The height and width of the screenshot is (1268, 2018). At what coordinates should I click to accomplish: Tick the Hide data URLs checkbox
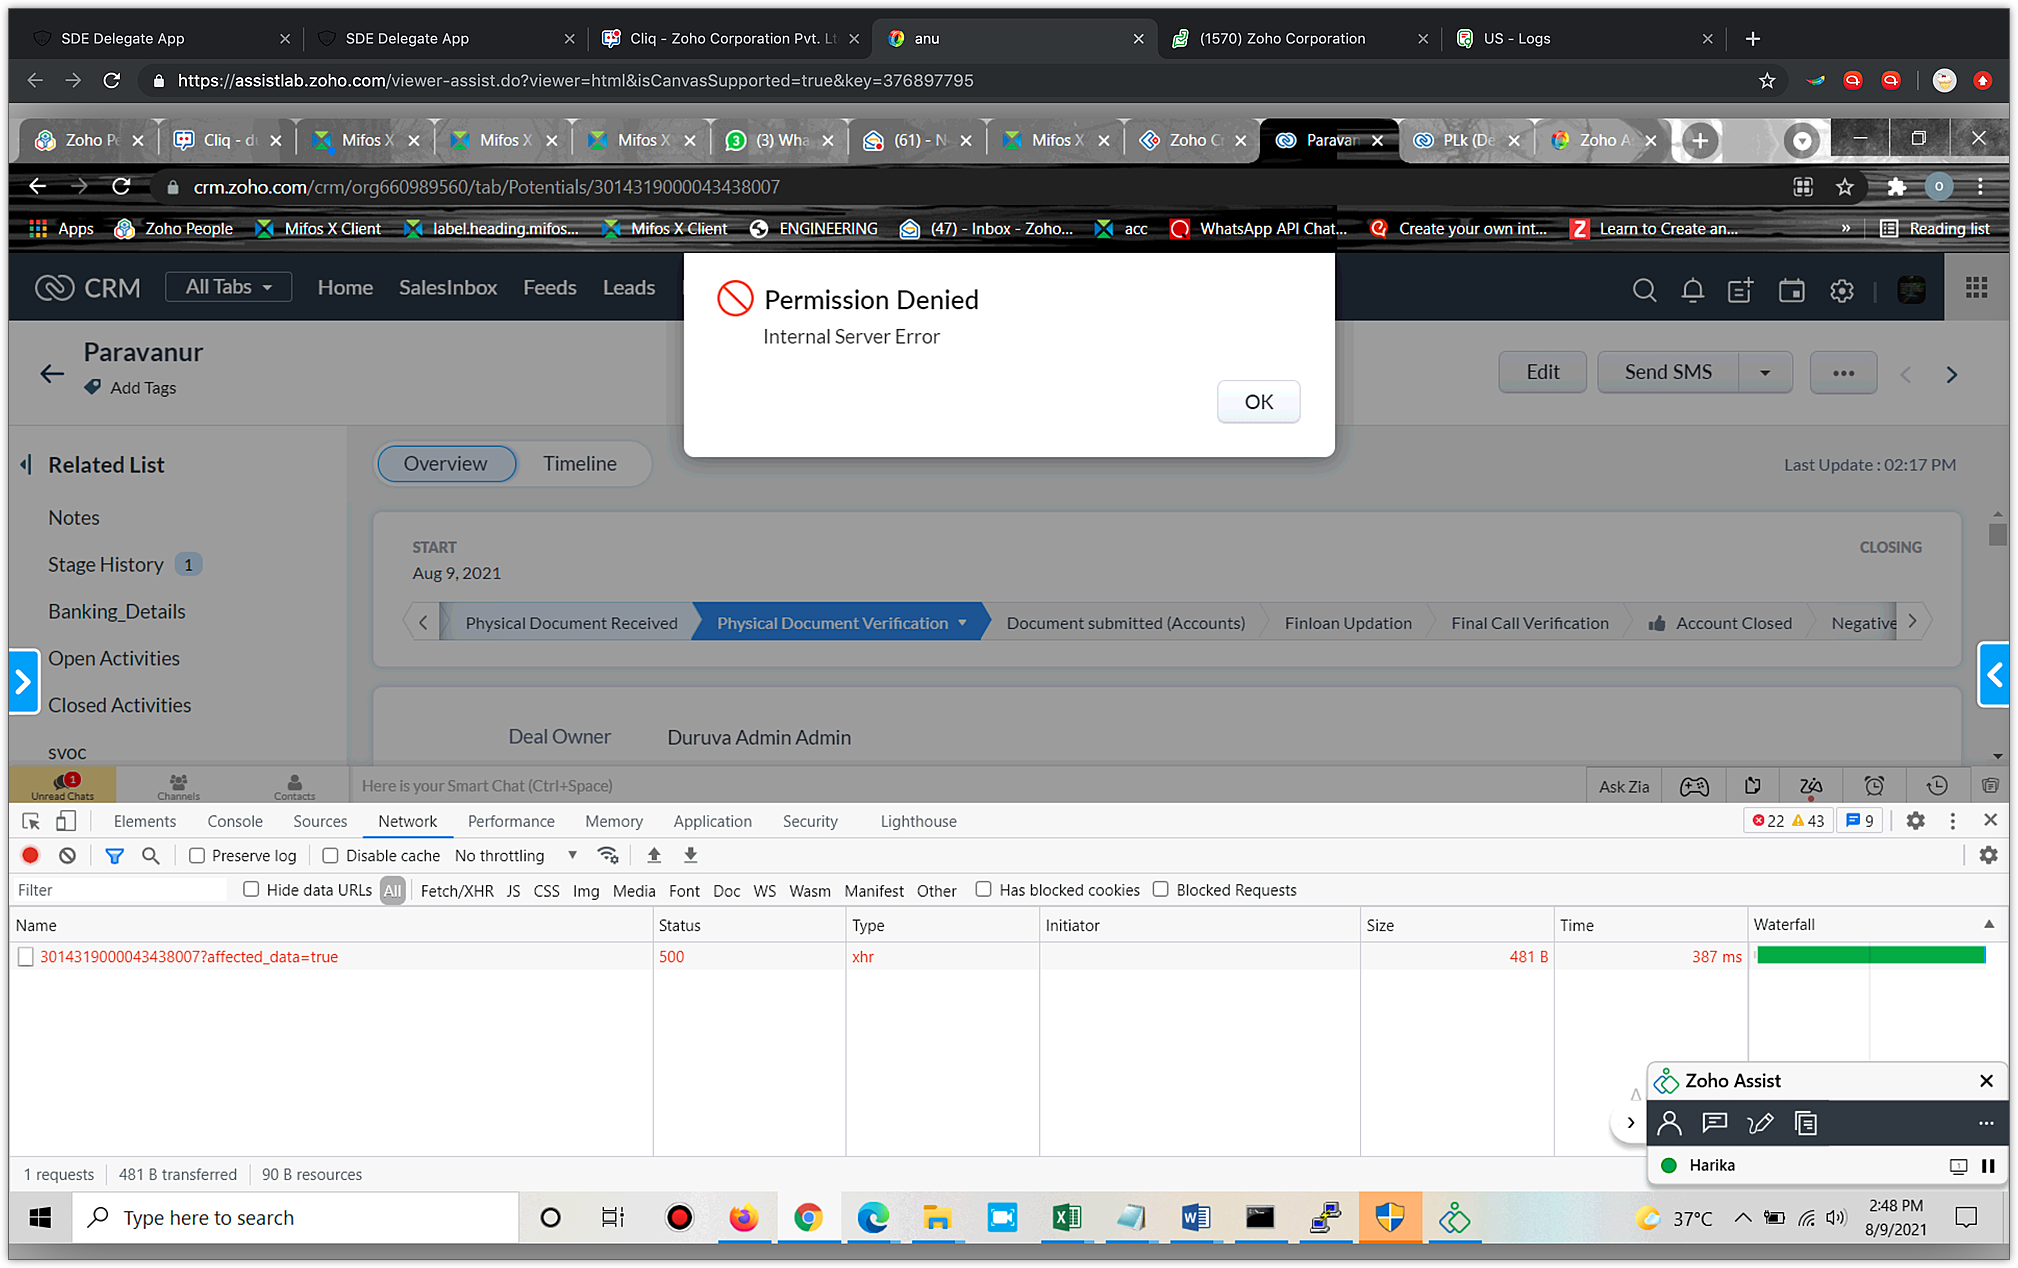[251, 889]
